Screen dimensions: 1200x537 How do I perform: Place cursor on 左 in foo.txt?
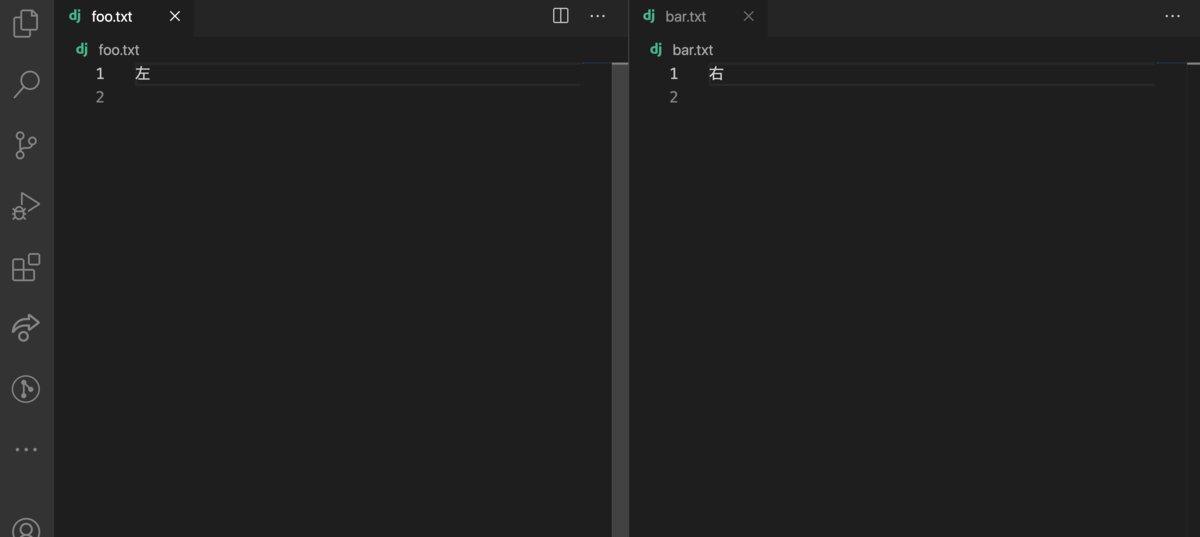[x=142, y=74]
